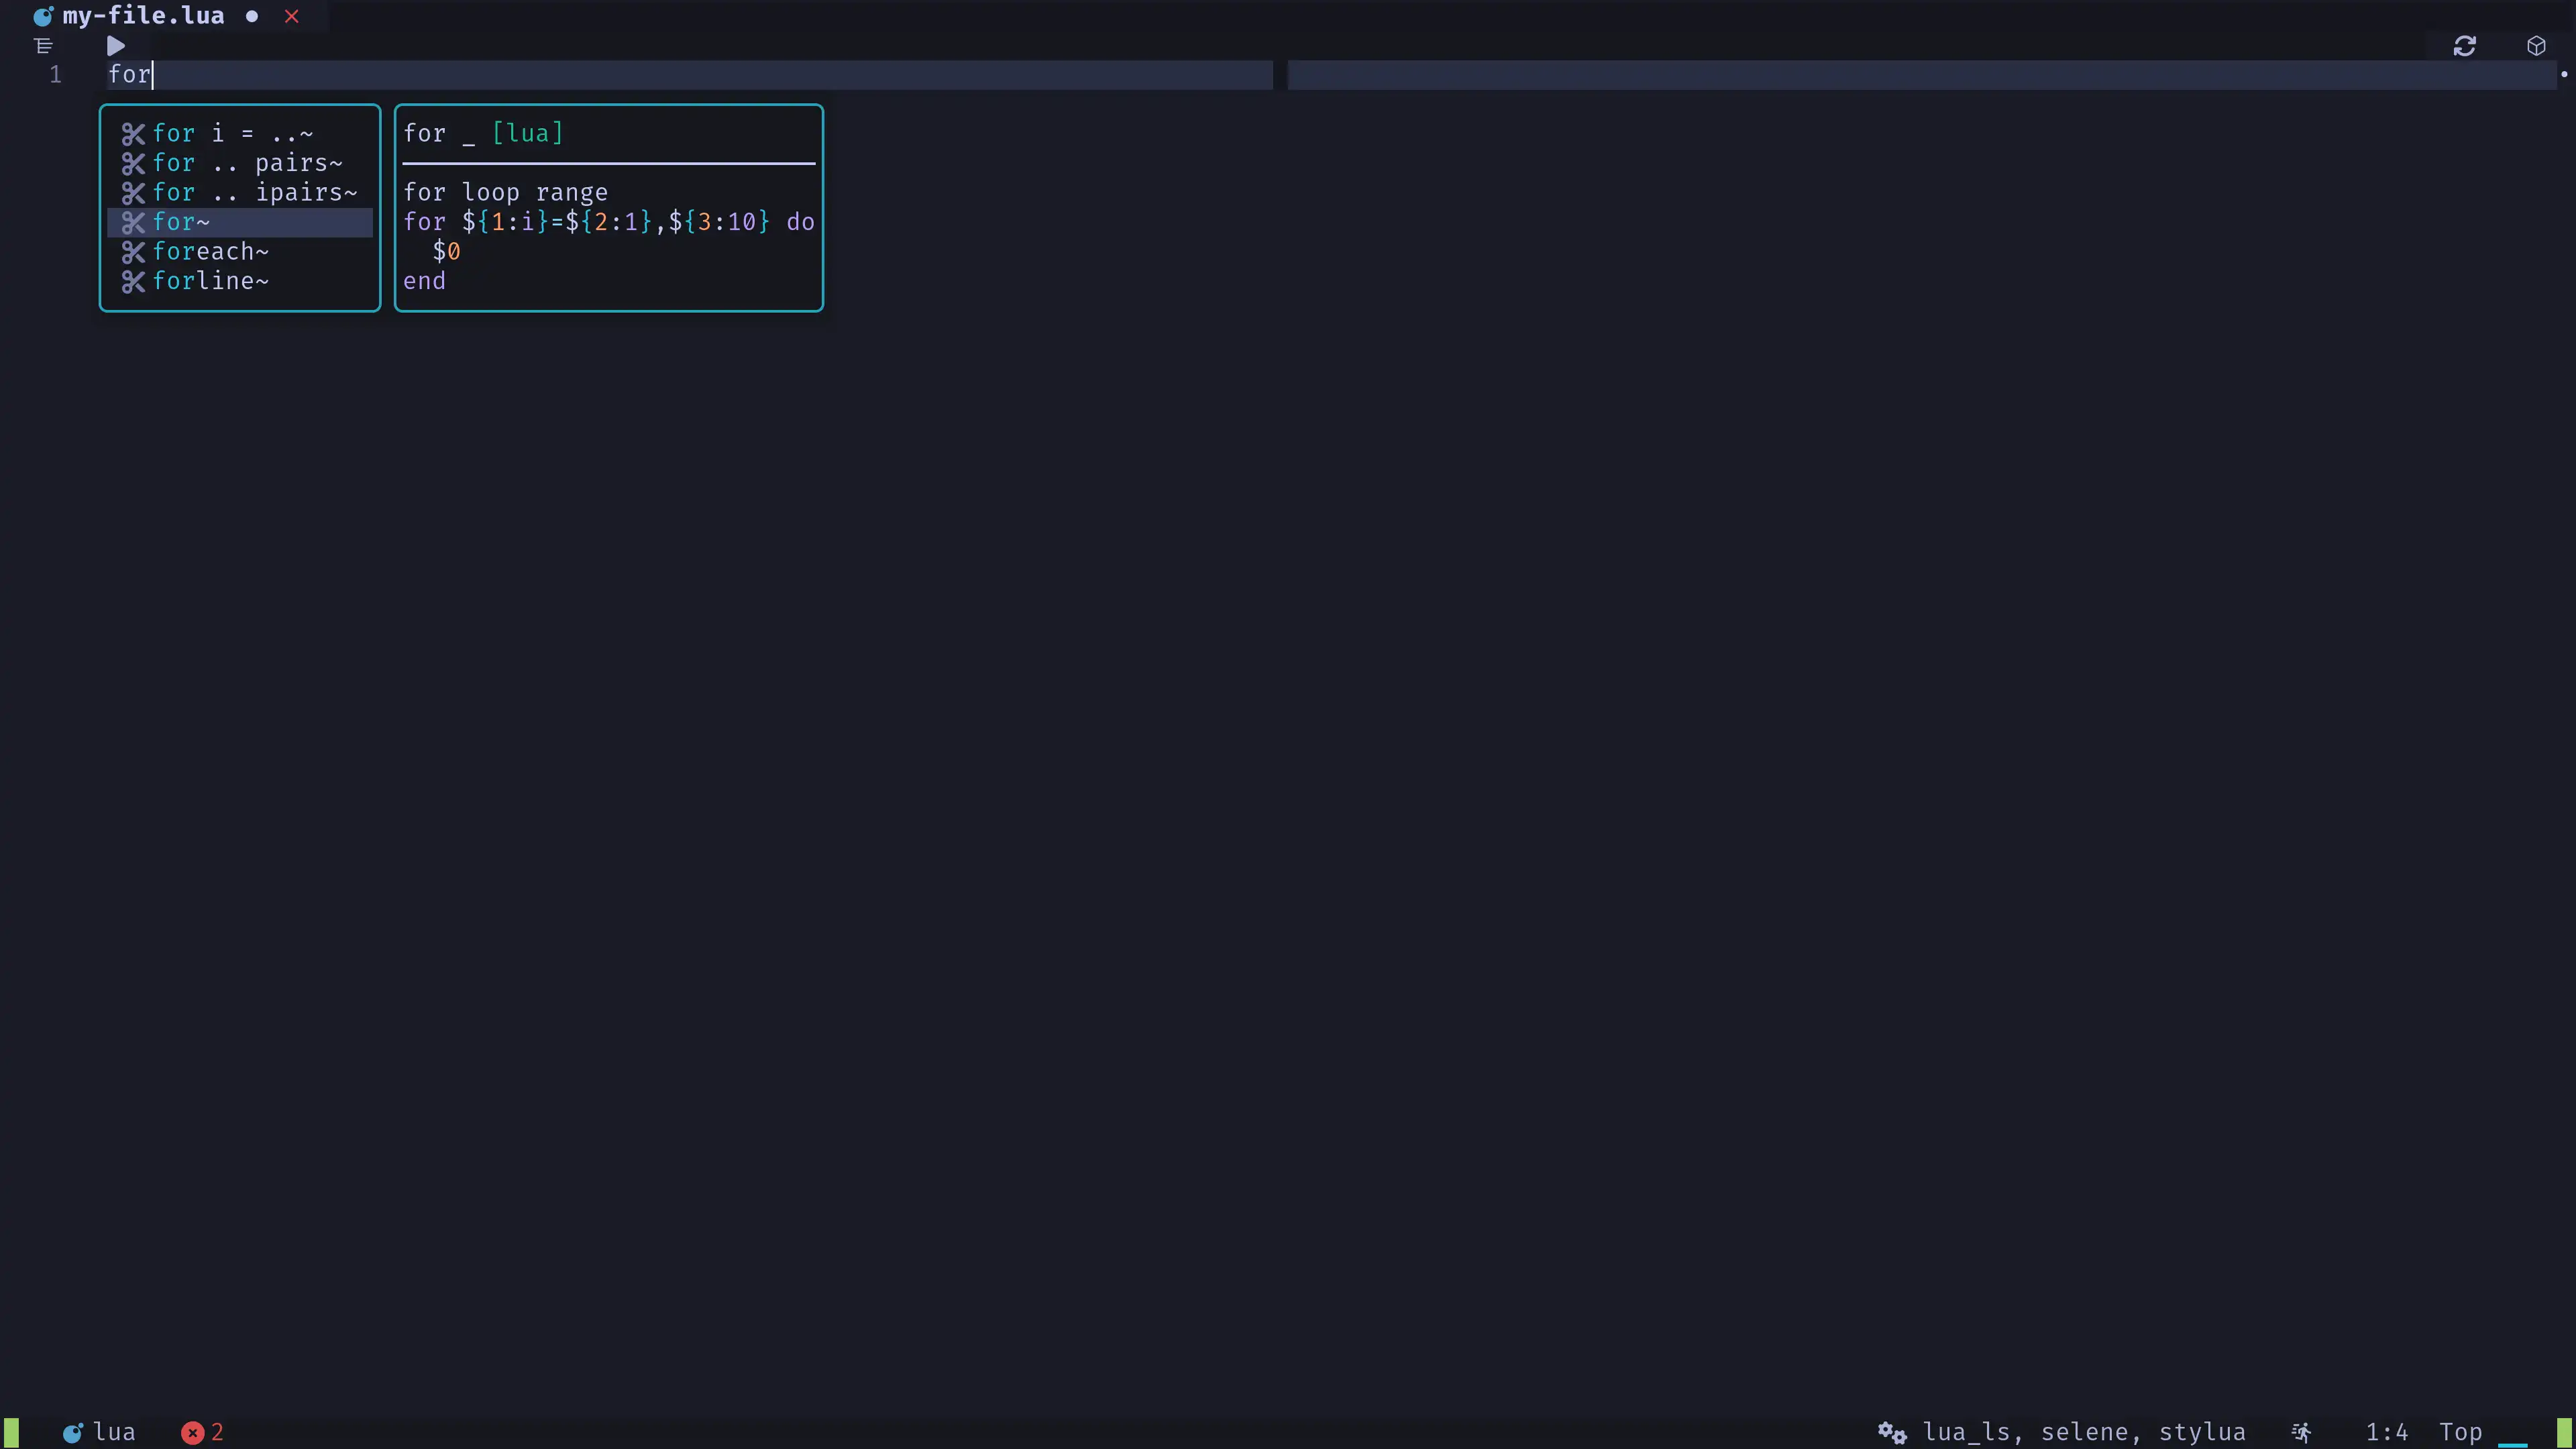Click scissors icon beside 'for~'

click(133, 222)
